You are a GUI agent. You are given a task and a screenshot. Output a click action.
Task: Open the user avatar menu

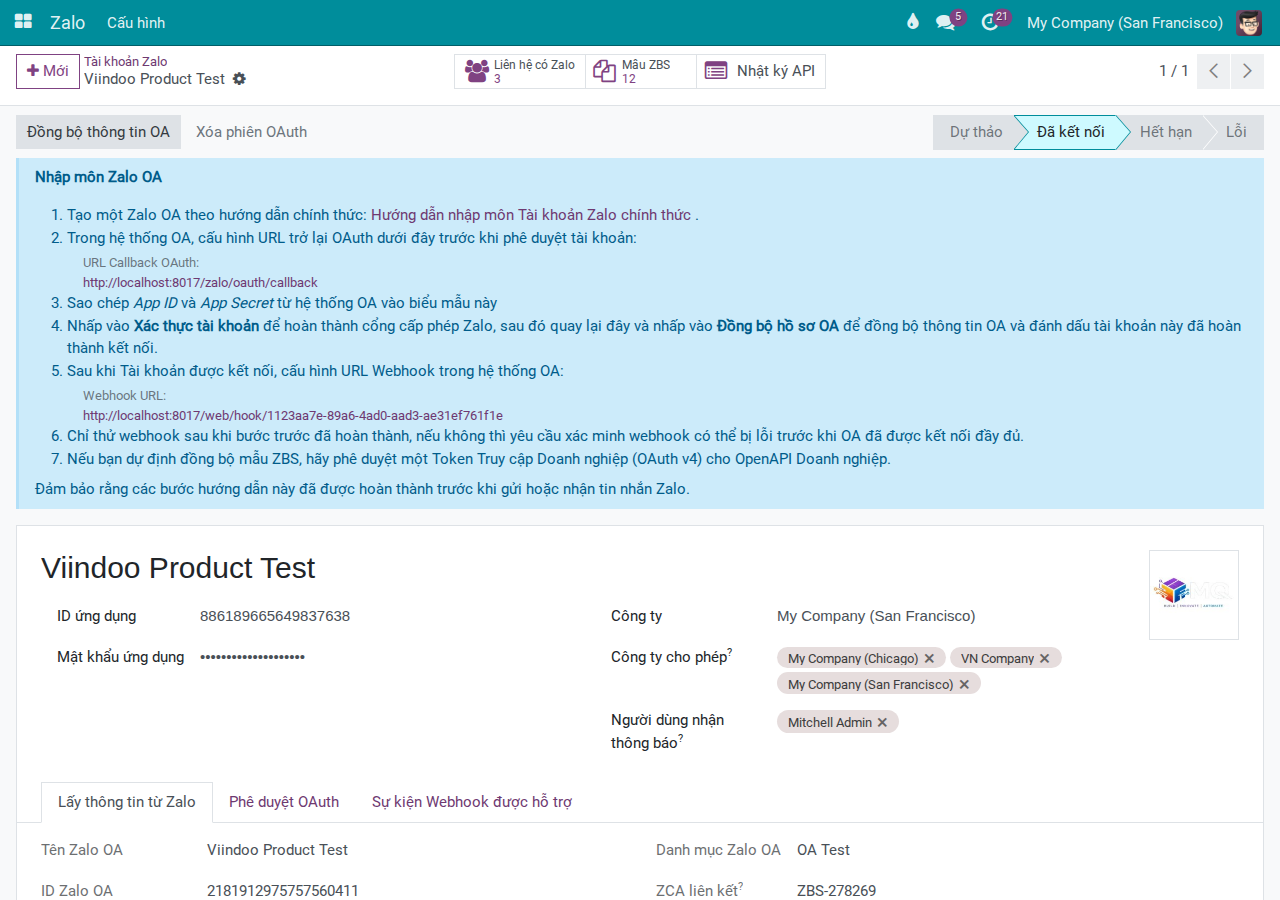1248,22
